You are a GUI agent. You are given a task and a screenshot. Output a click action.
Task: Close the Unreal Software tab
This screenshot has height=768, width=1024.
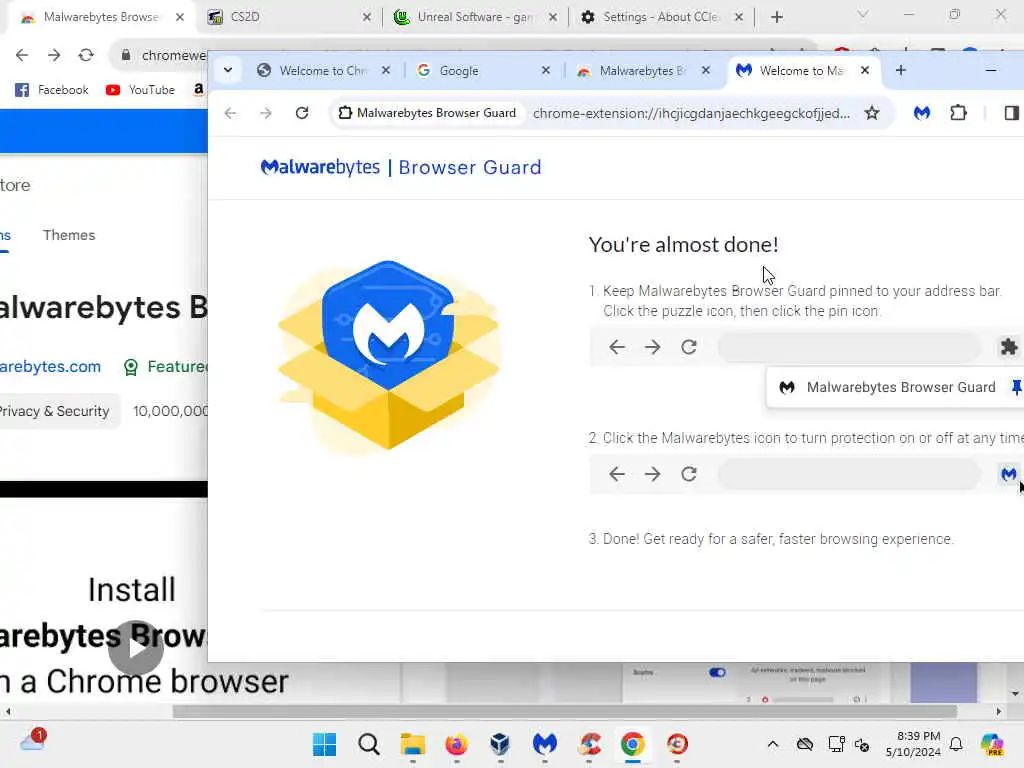553,17
